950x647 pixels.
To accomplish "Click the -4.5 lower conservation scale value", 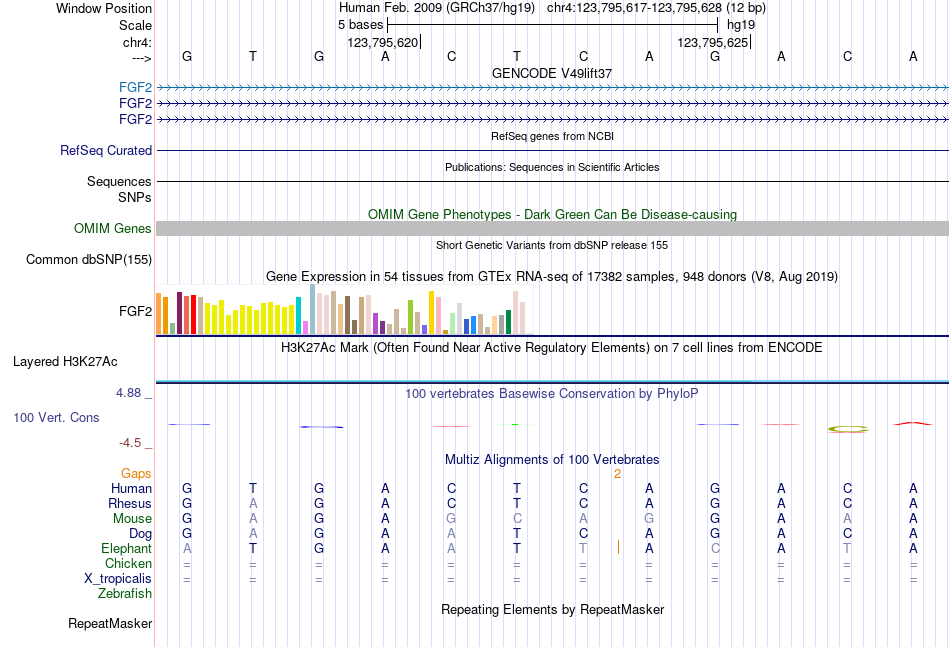I will click(130, 443).
